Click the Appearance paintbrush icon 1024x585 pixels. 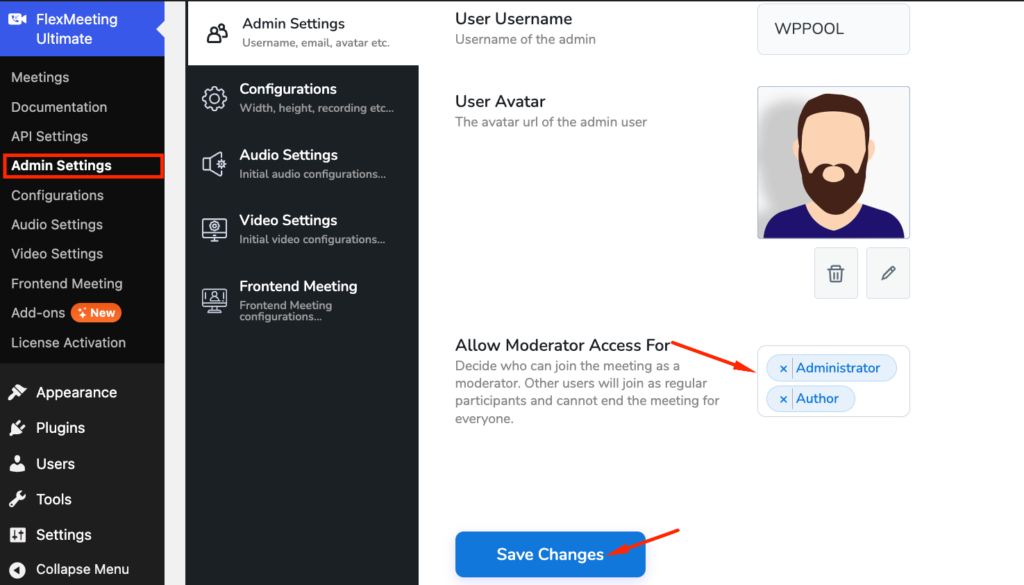18,392
